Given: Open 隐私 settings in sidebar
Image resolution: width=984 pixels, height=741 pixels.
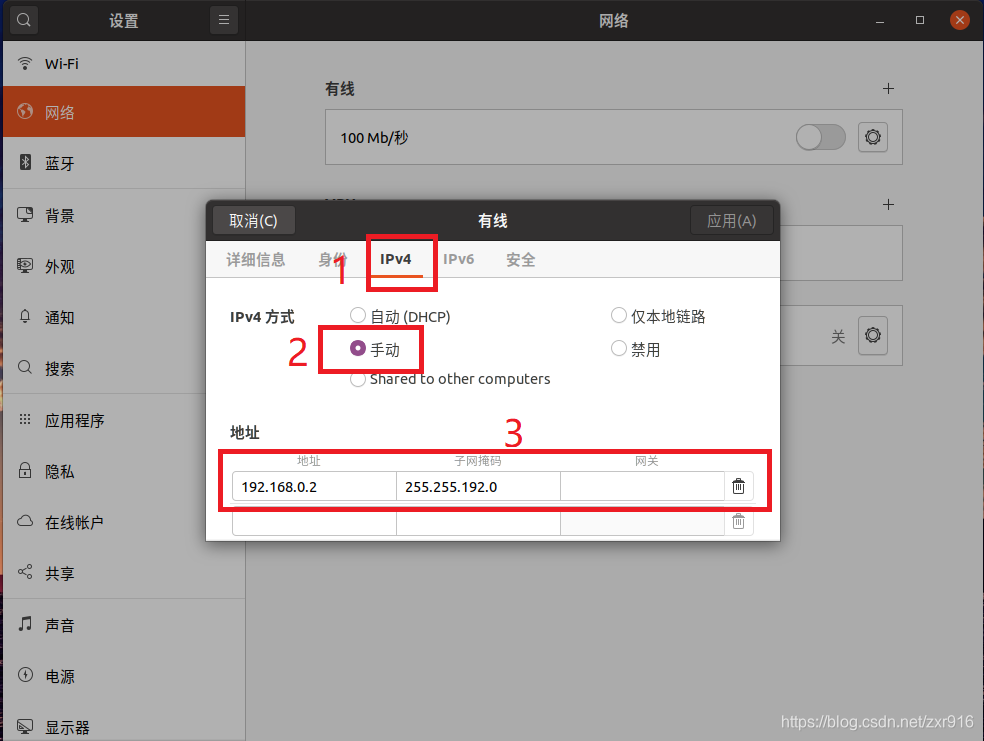Looking at the screenshot, I should (124, 471).
